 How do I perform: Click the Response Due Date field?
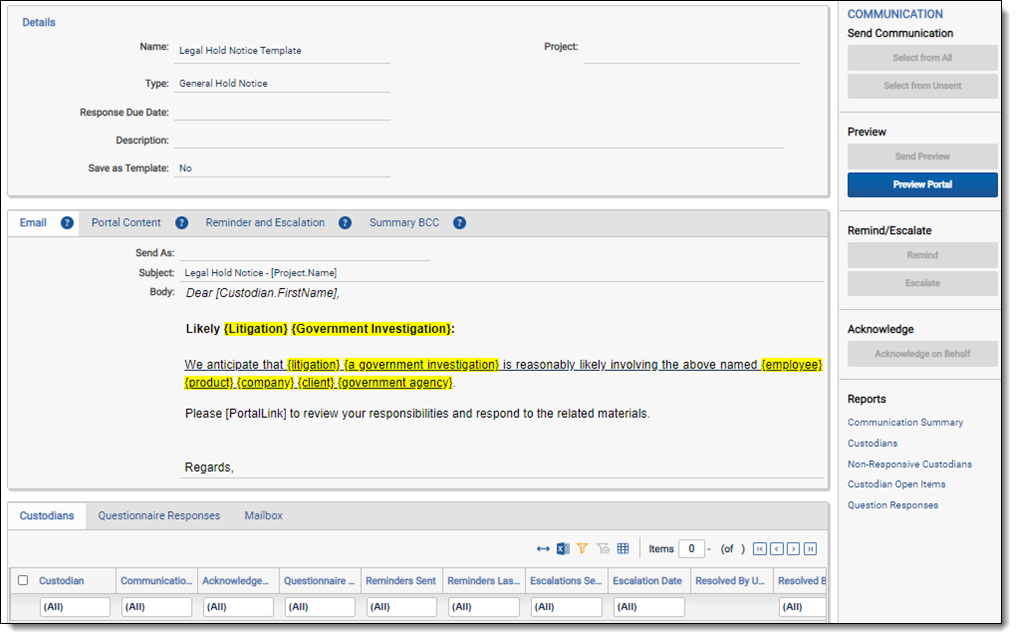[x=282, y=112]
